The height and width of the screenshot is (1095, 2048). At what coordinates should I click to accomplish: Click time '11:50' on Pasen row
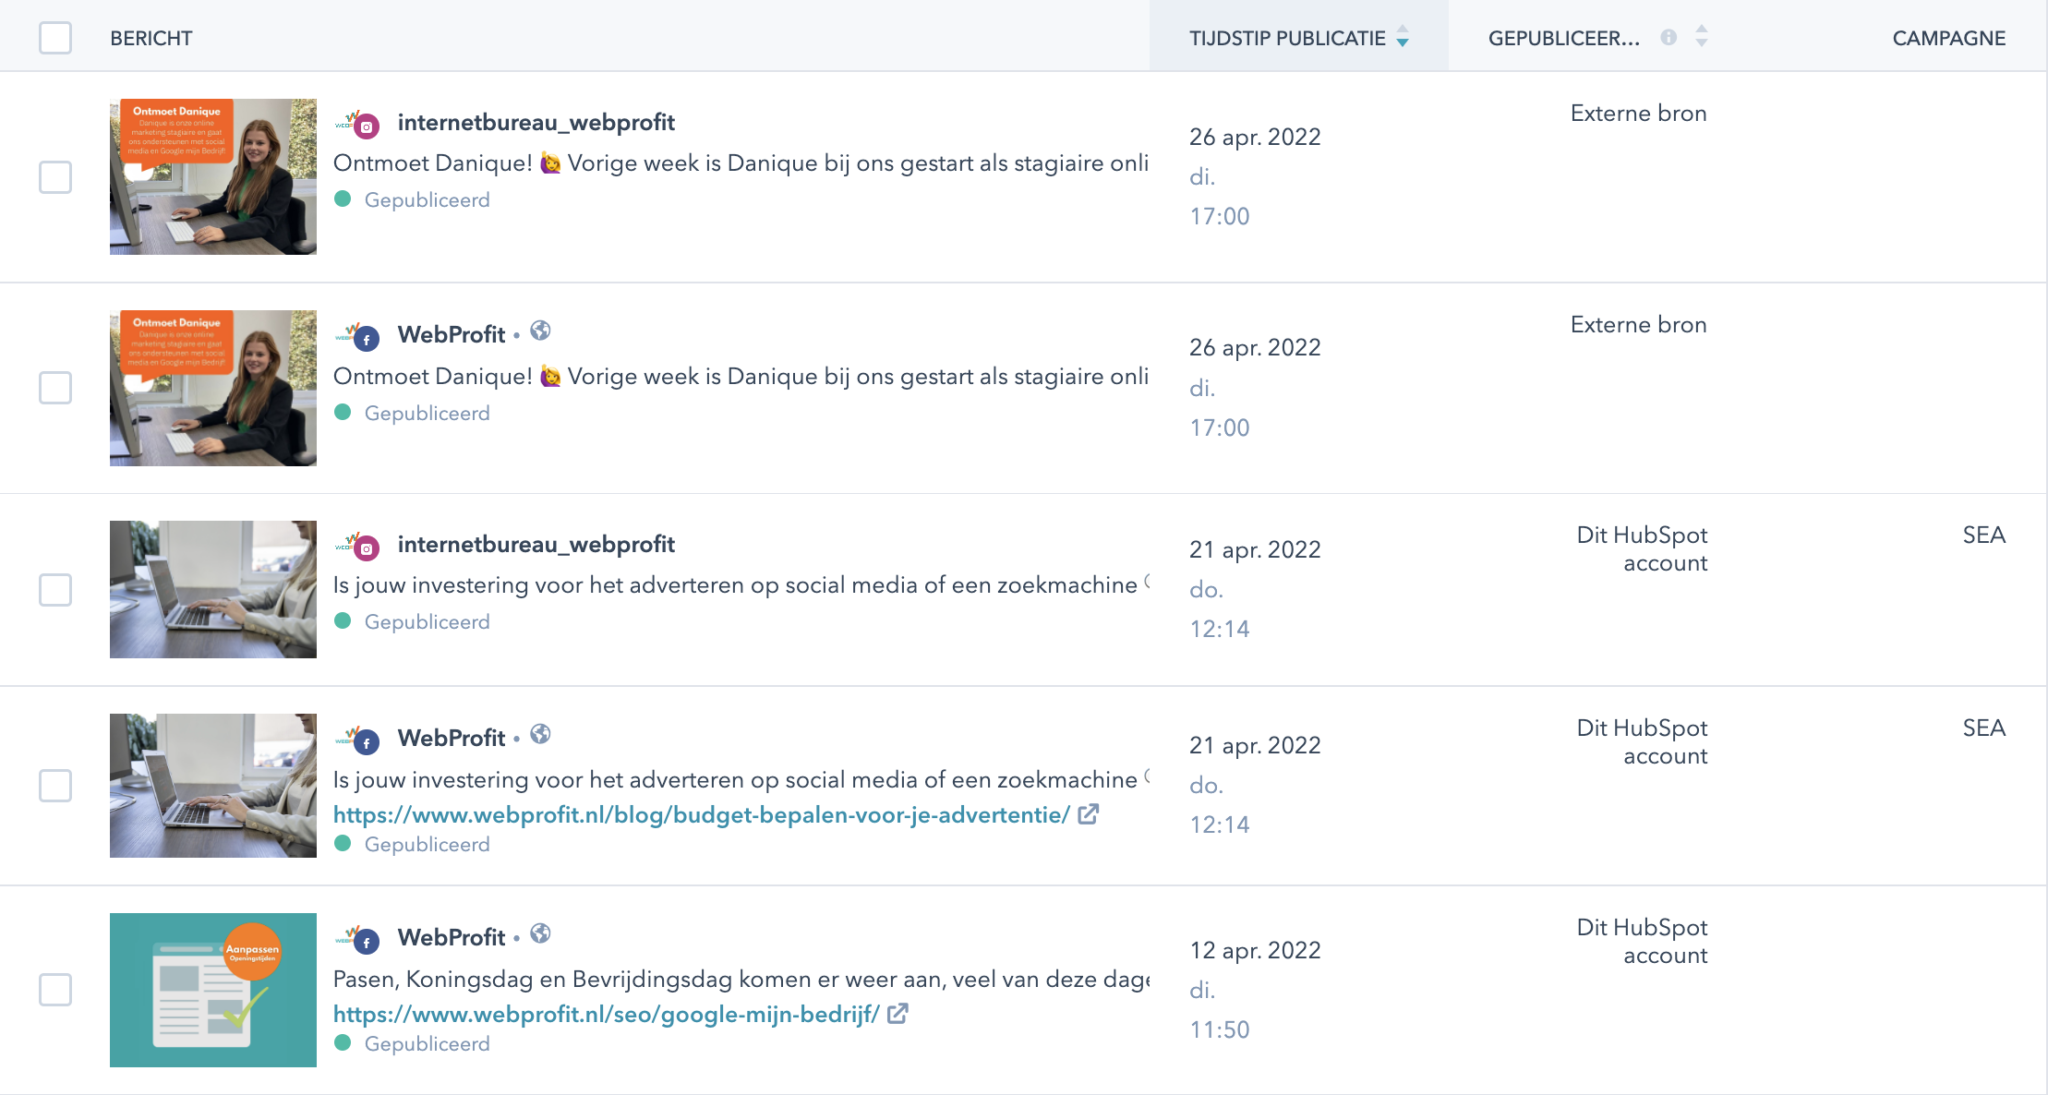1219,1029
